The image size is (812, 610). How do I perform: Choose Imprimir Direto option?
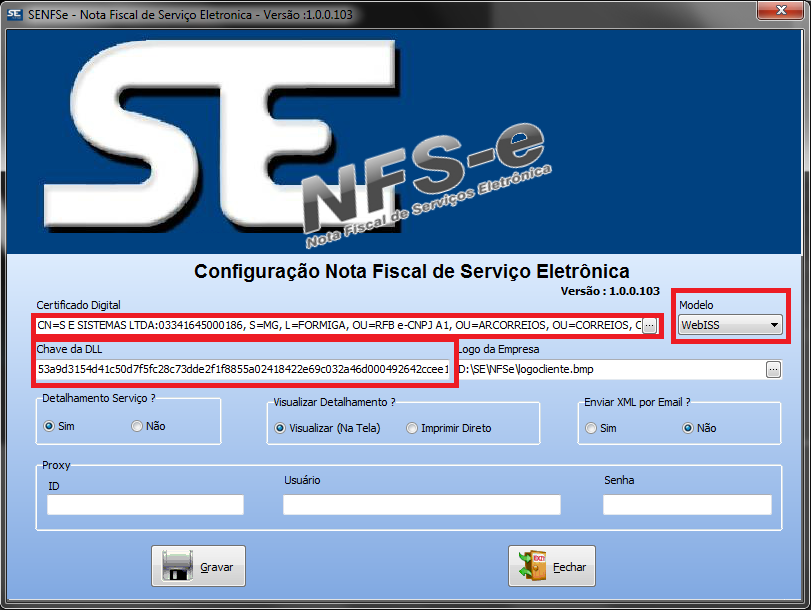point(412,428)
